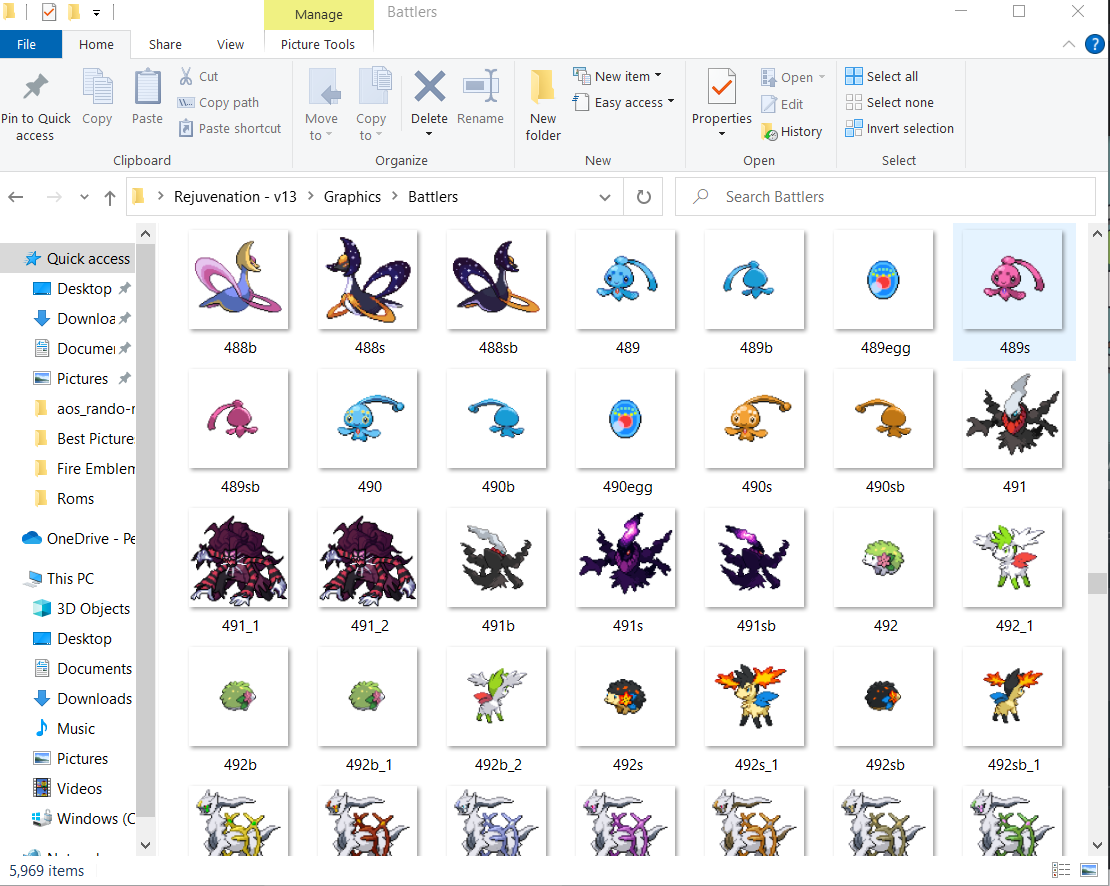Image resolution: width=1110 pixels, height=886 pixels.
Task: Click the Properties icon in ribbon
Action: pos(721,88)
